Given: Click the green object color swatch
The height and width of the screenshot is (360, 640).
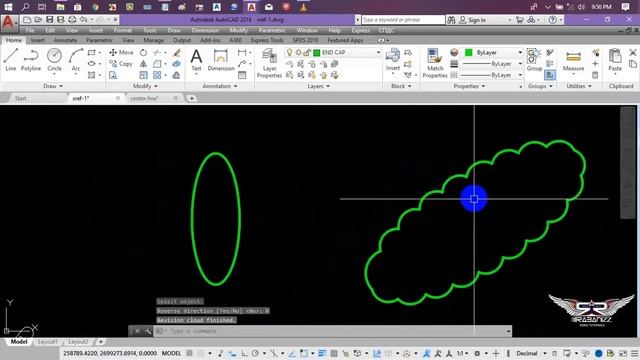Looking at the screenshot, I should click(469, 52).
